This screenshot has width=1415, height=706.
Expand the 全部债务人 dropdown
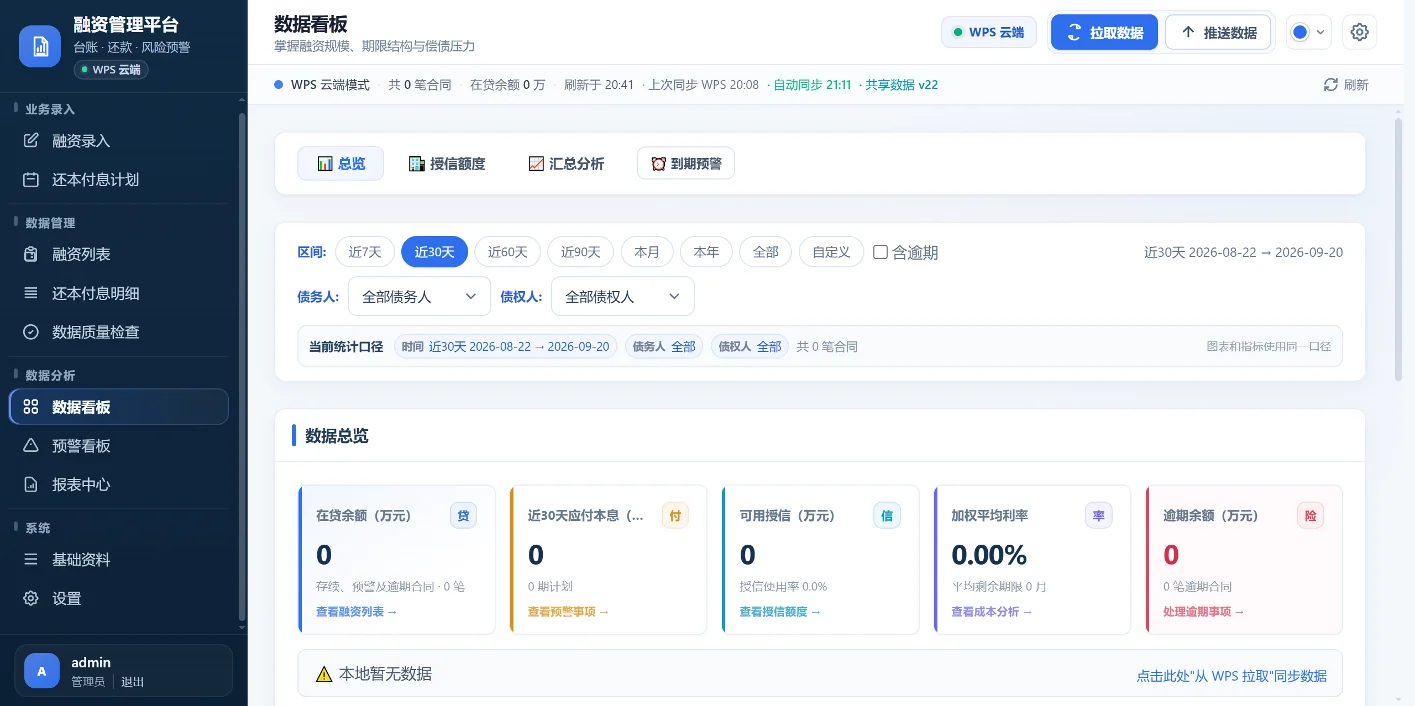coord(419,296)
